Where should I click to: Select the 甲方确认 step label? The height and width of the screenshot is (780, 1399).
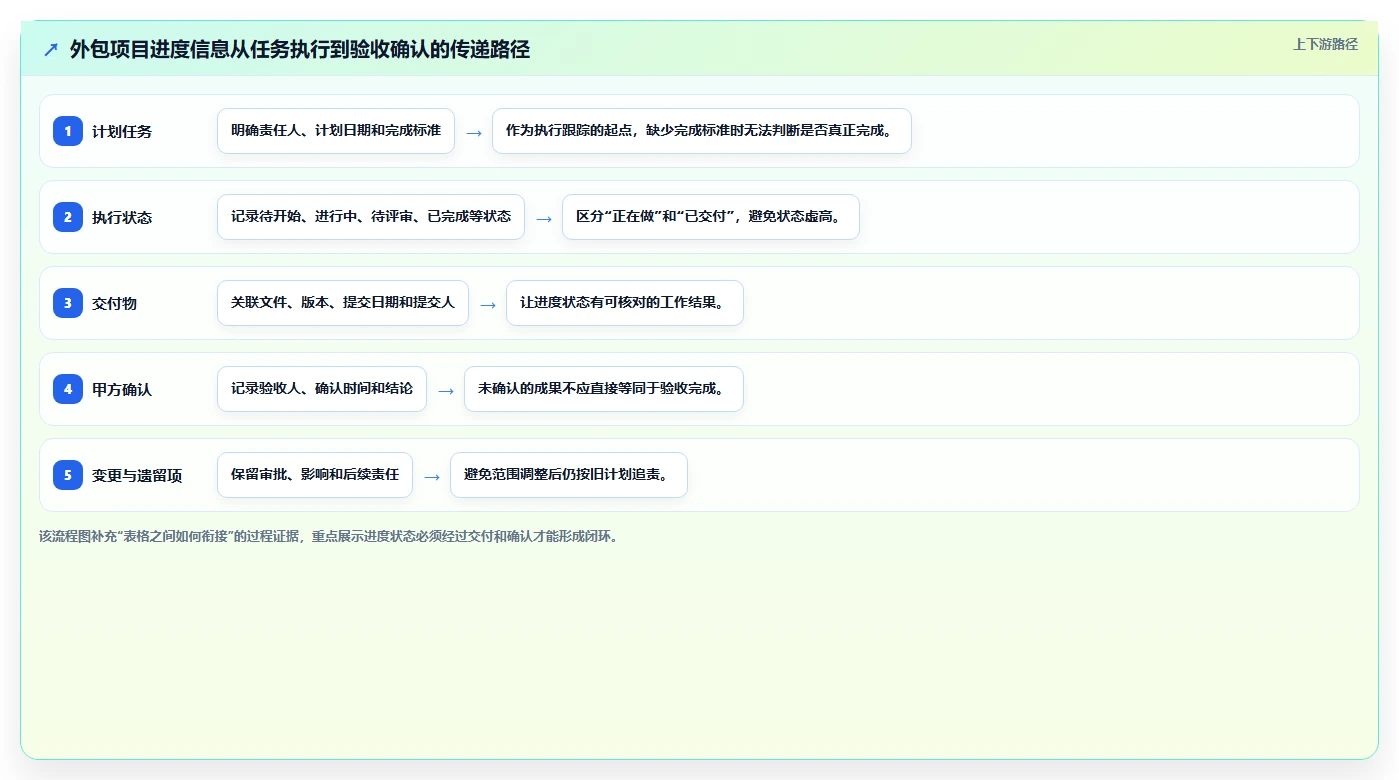click(122, 389)
